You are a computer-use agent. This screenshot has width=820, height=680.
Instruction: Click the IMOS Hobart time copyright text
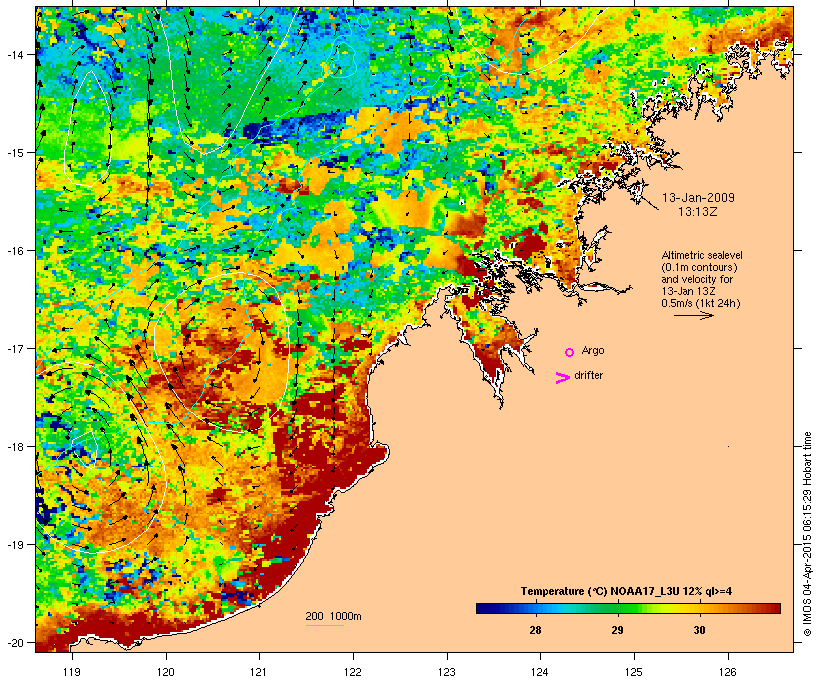807,534
